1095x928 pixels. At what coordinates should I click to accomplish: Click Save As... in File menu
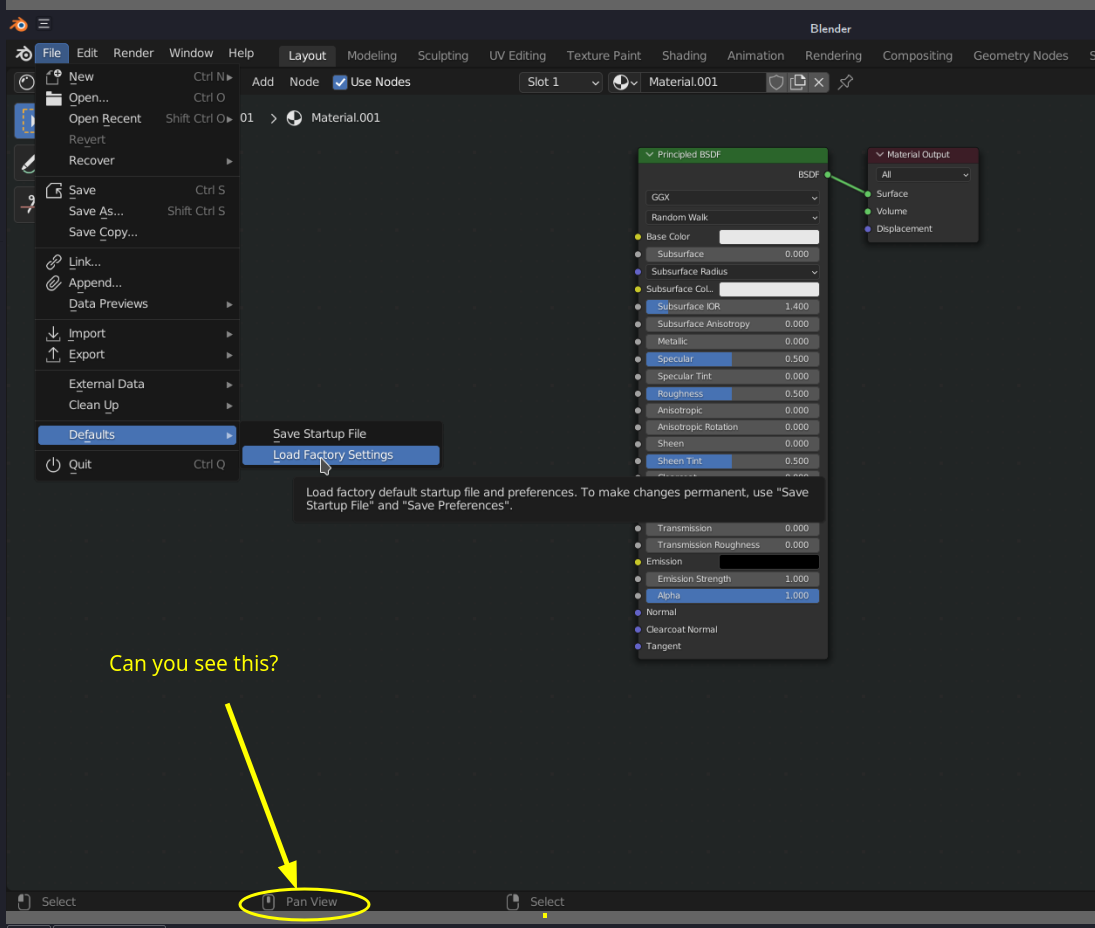138,212
